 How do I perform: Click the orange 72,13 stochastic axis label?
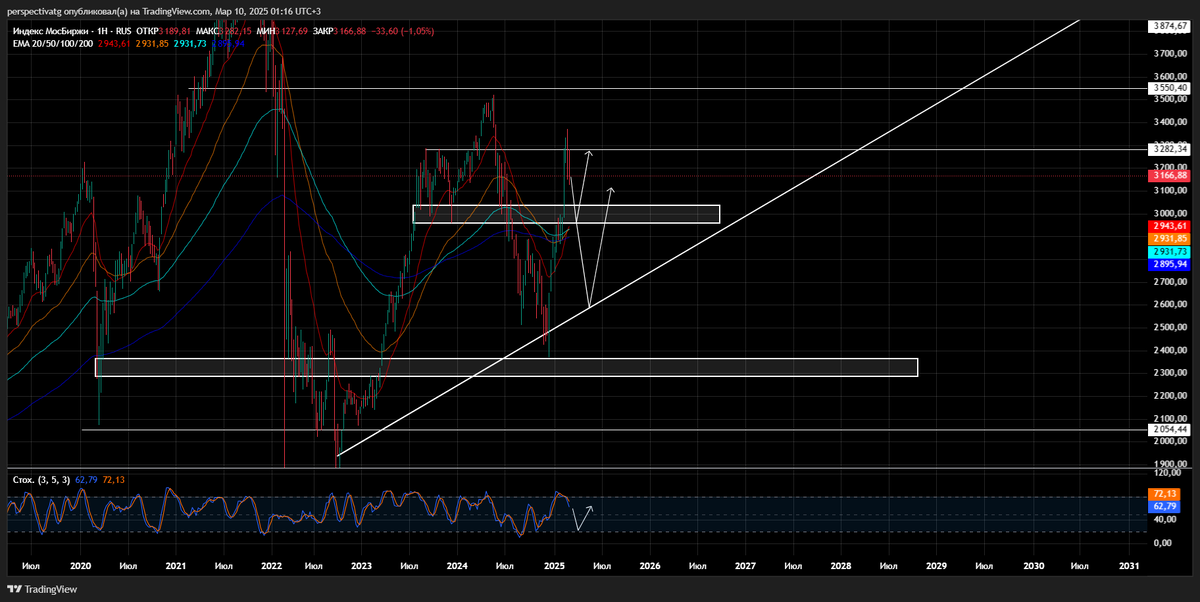coord(1164,494)
